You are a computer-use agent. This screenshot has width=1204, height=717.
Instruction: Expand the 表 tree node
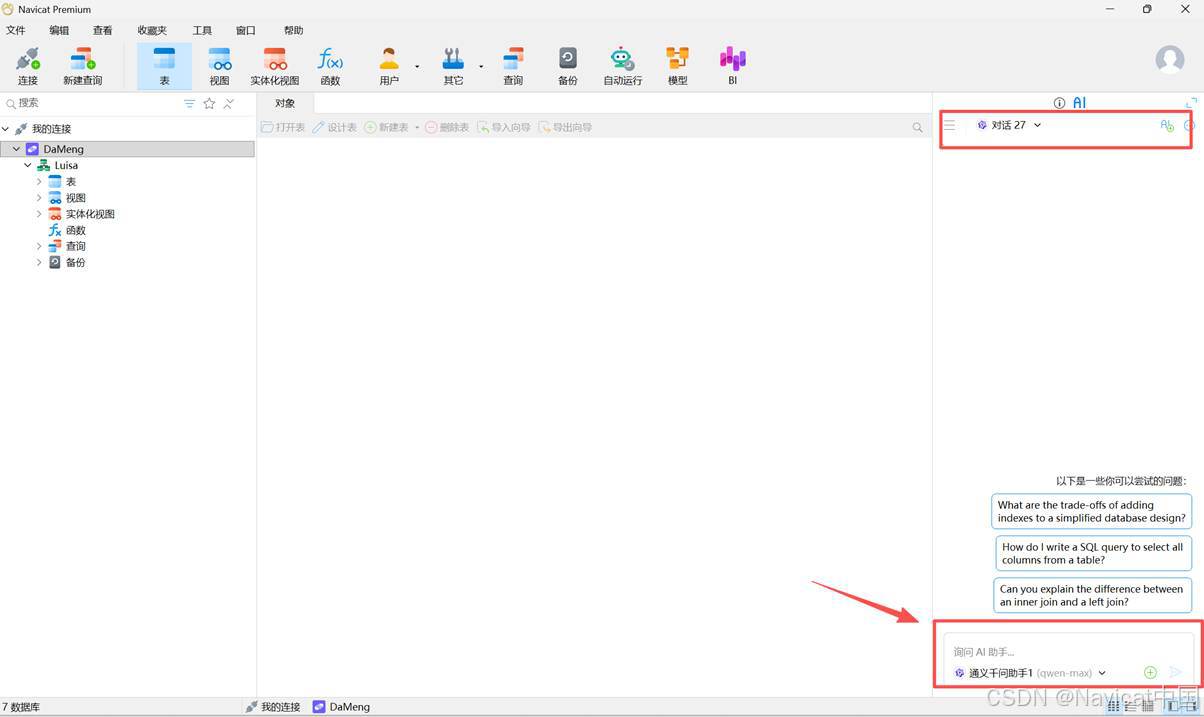(x=39, y=181)
